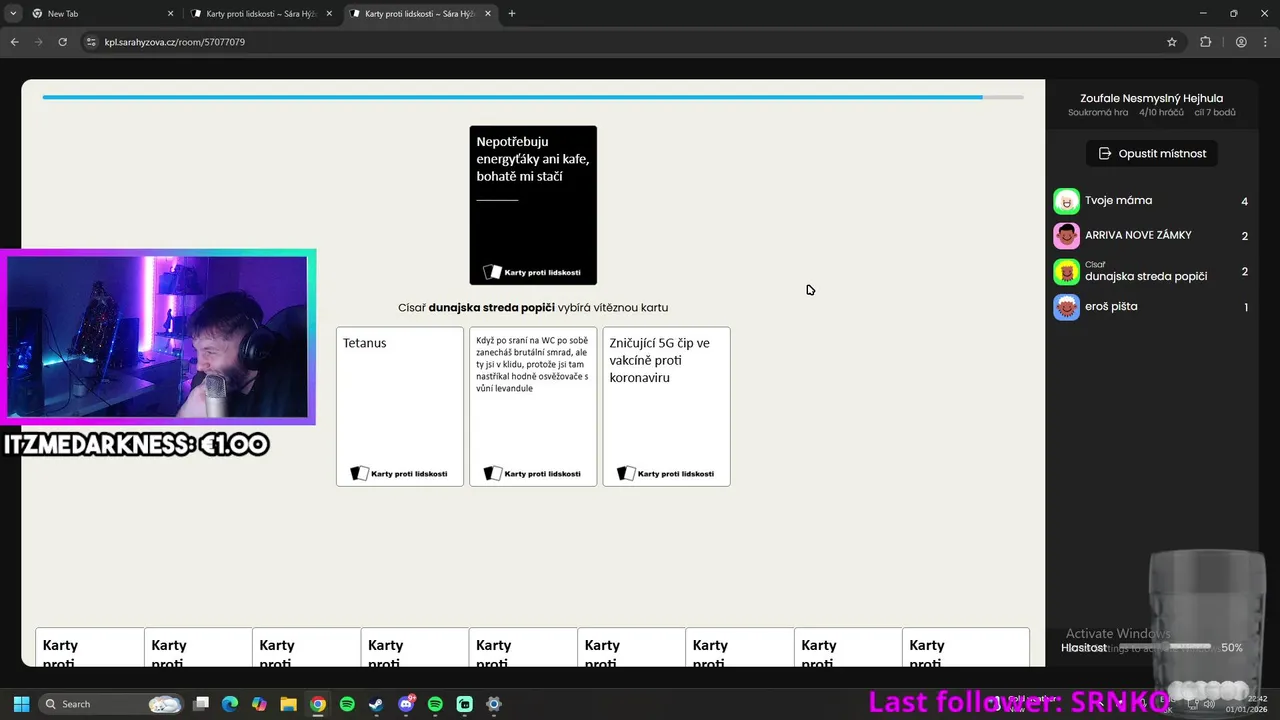The width and height of the screenshot is (1280, 720).
Task: Click the room title Zoufale Nesmyslný Hejhula
Action: tap(1151, 98)
